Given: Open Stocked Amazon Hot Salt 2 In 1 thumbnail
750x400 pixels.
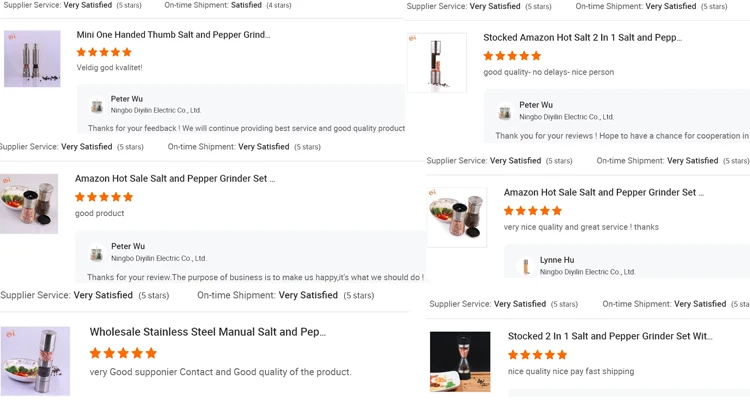Looking at the screenshot, I should point(437,63).
